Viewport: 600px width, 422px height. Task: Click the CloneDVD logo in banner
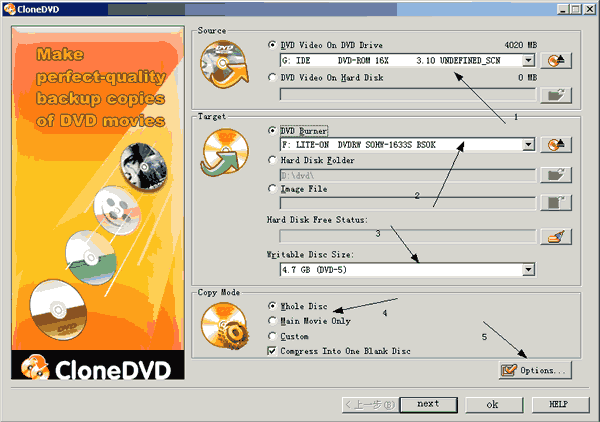point(98,368)
